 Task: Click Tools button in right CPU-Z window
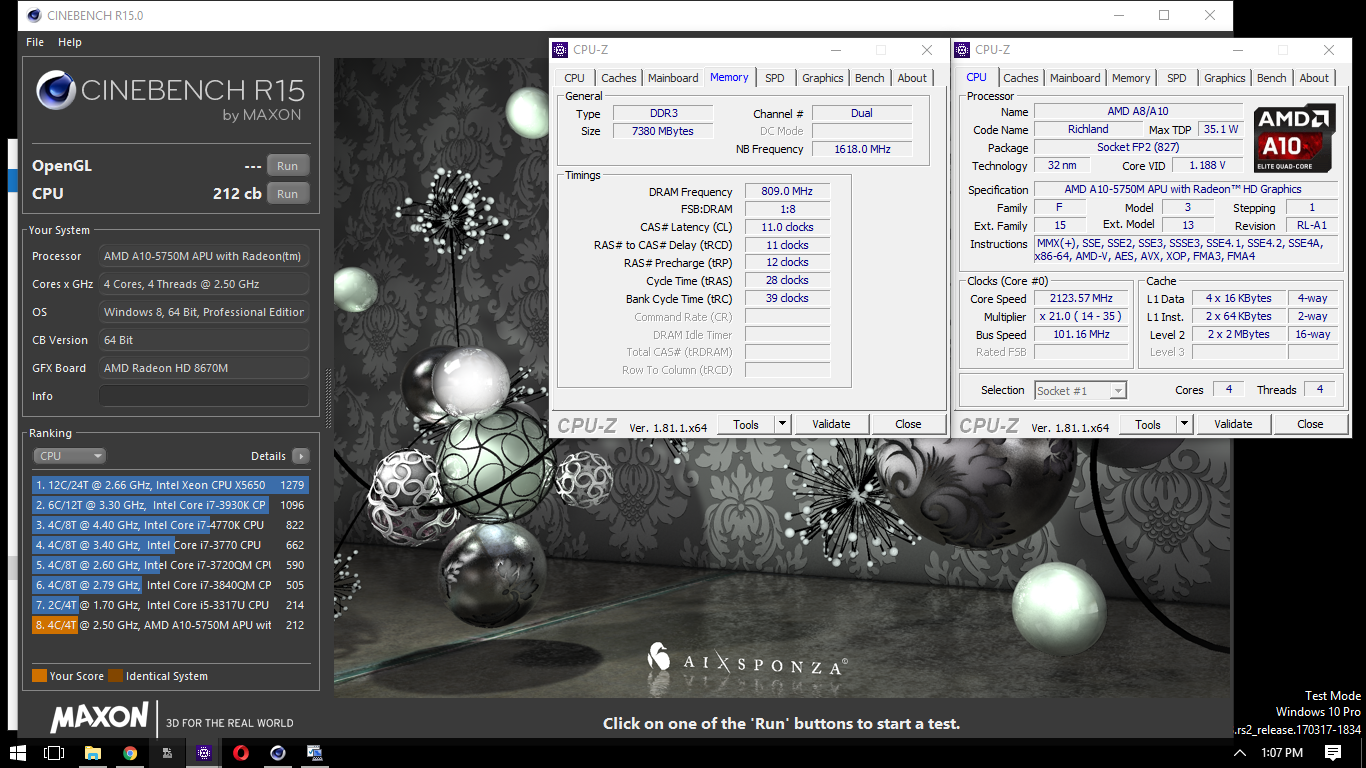click(x=1148, y=424)
